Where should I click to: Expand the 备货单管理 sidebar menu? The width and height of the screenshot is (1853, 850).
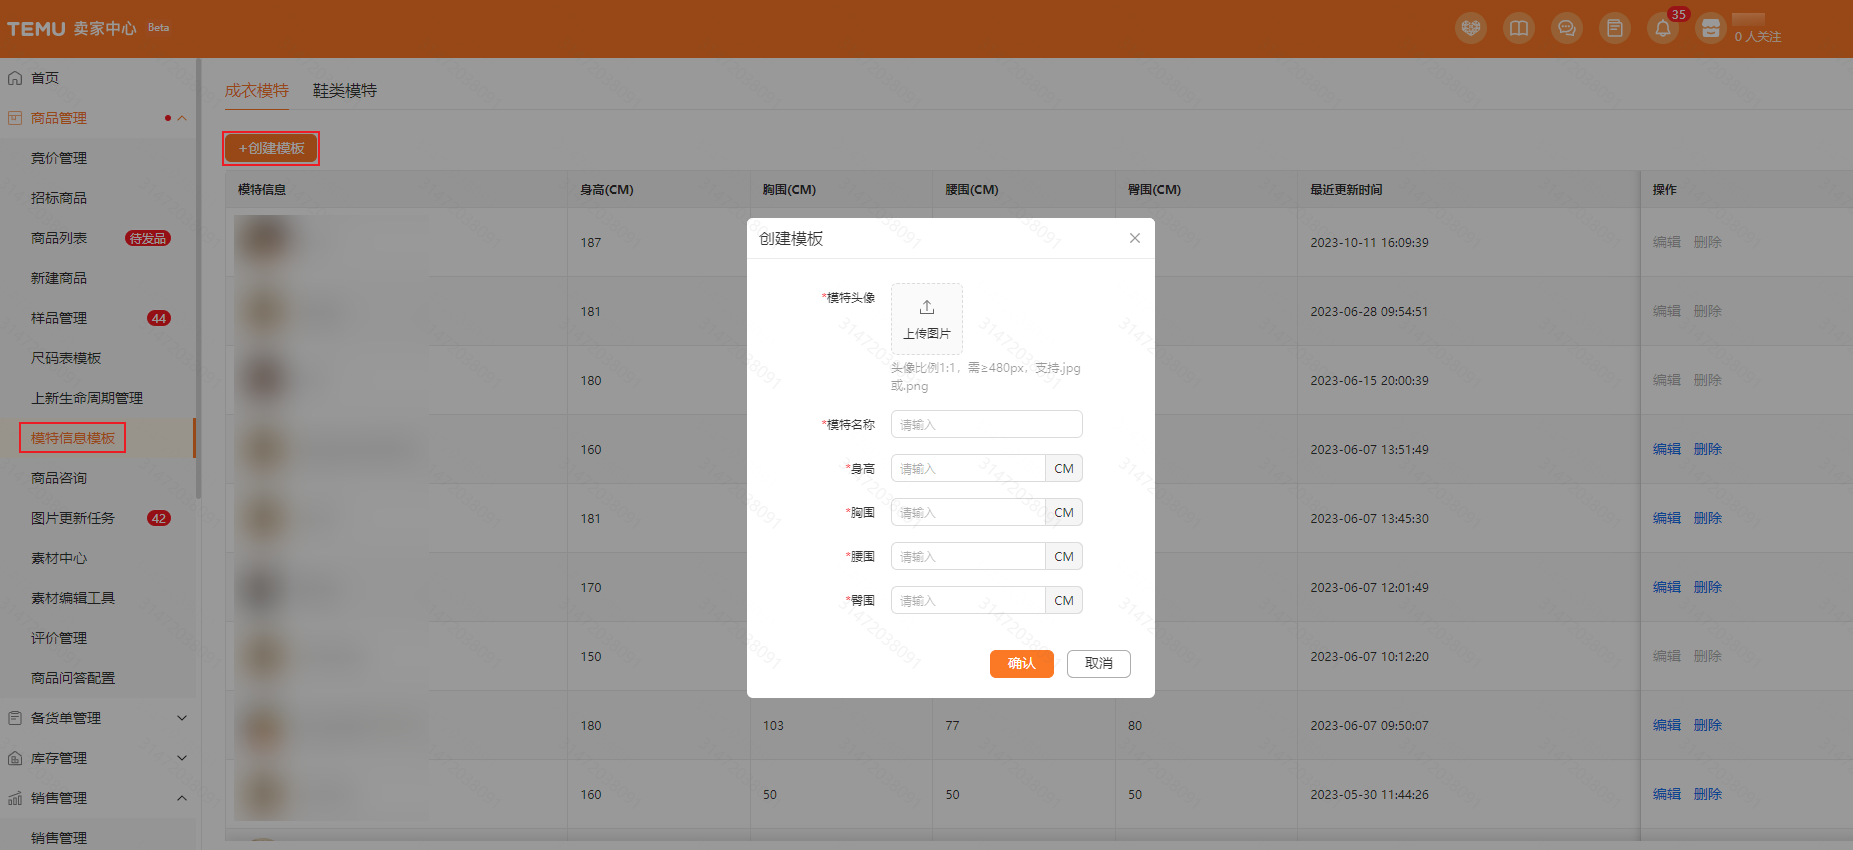point(182,718)
